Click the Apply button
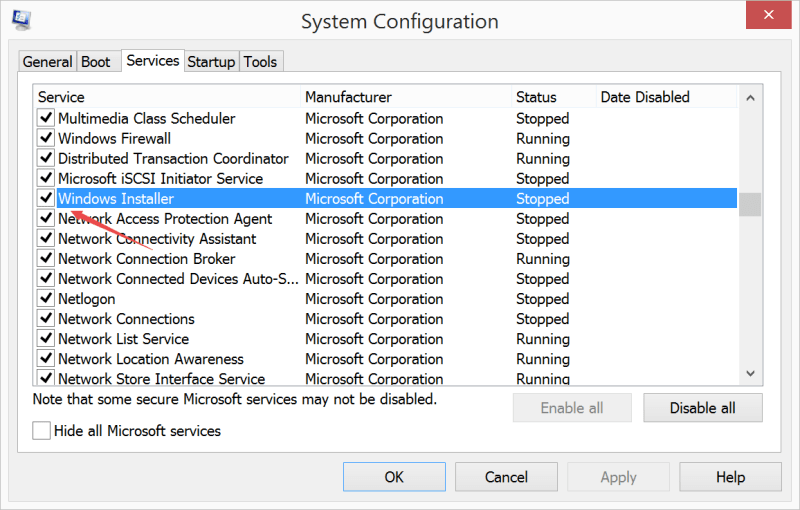This screenshot has height=510, width=800. coord(618,477)
